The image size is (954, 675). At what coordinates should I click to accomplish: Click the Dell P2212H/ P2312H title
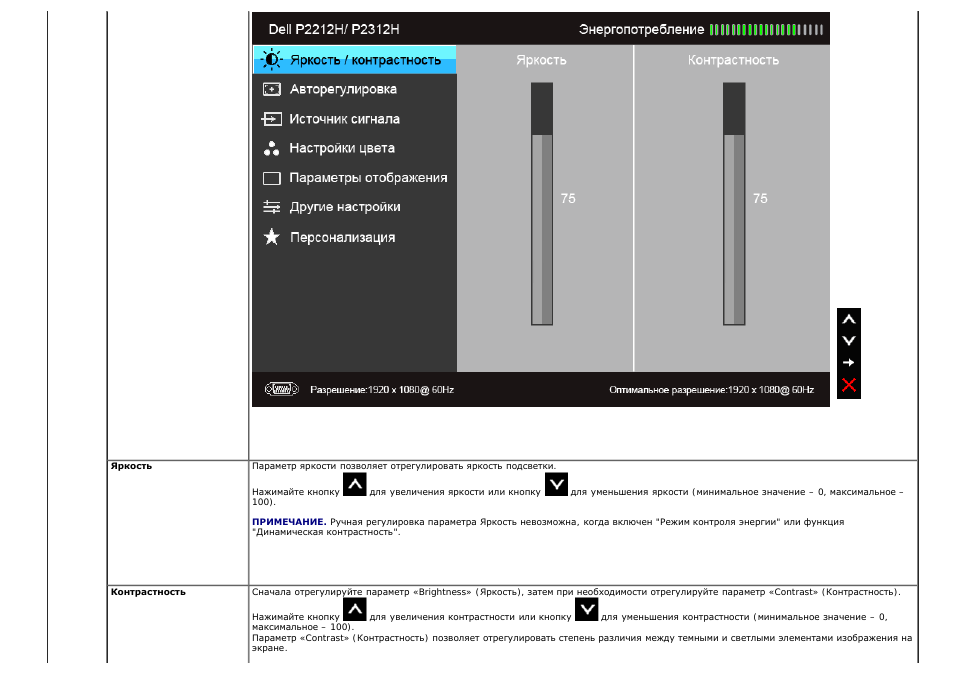click(x=333, y=29)
